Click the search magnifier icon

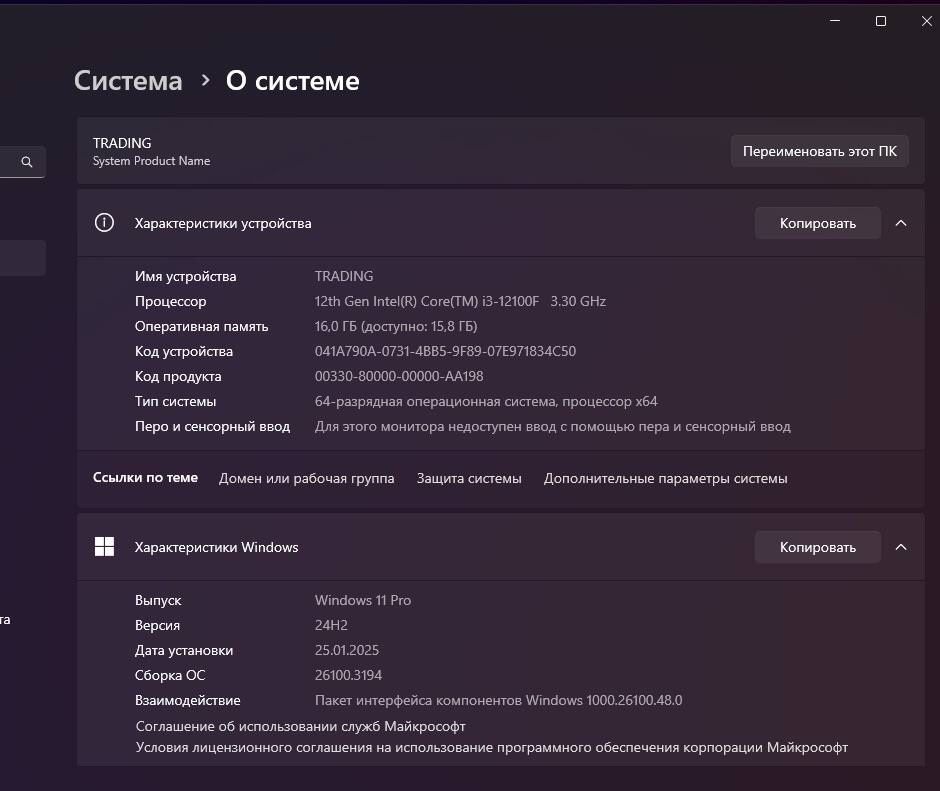coord(26,162)
